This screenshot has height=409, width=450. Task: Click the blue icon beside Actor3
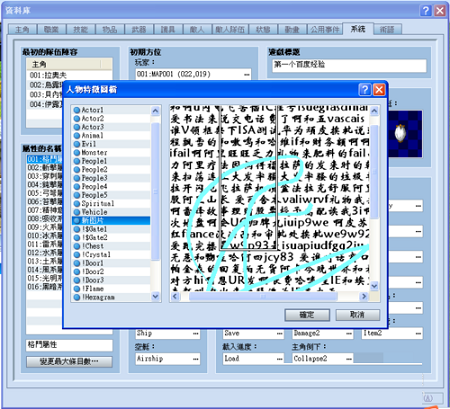[x=77, y=127]
